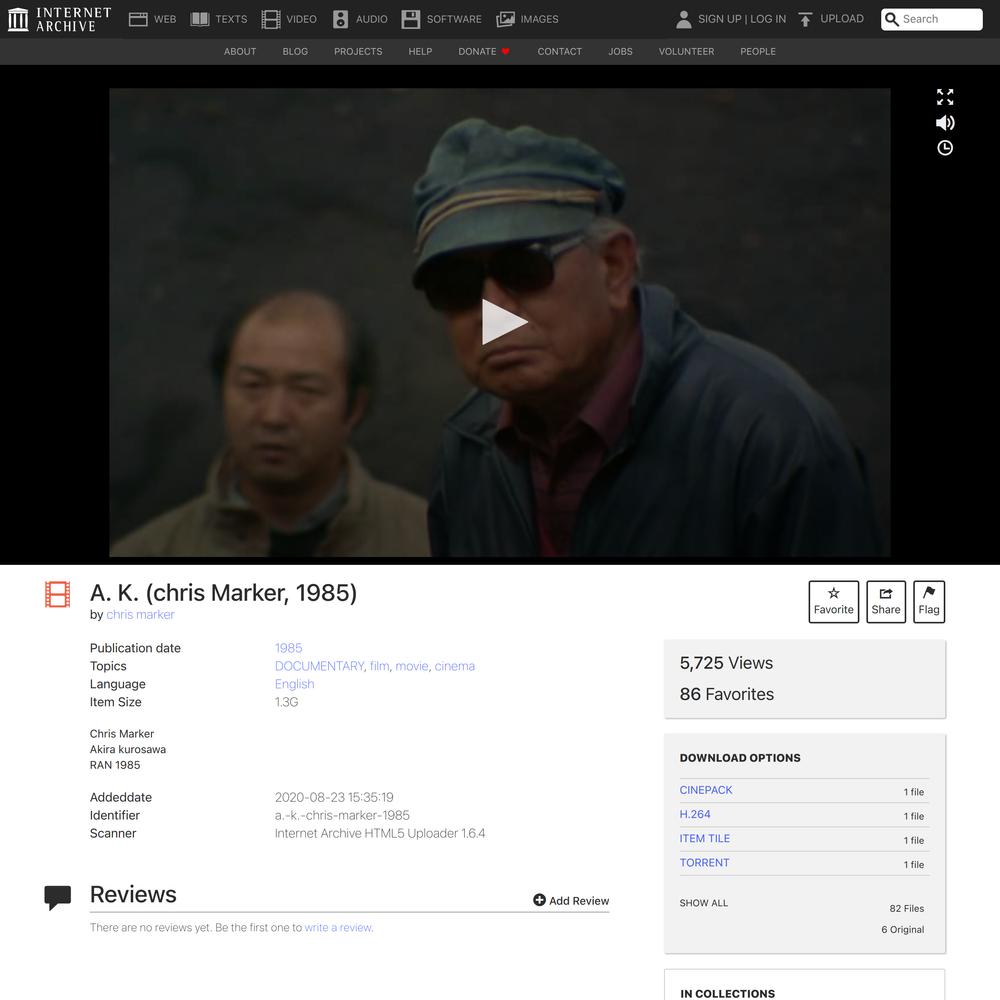
Task: Share this item
Action: point(886,601)
